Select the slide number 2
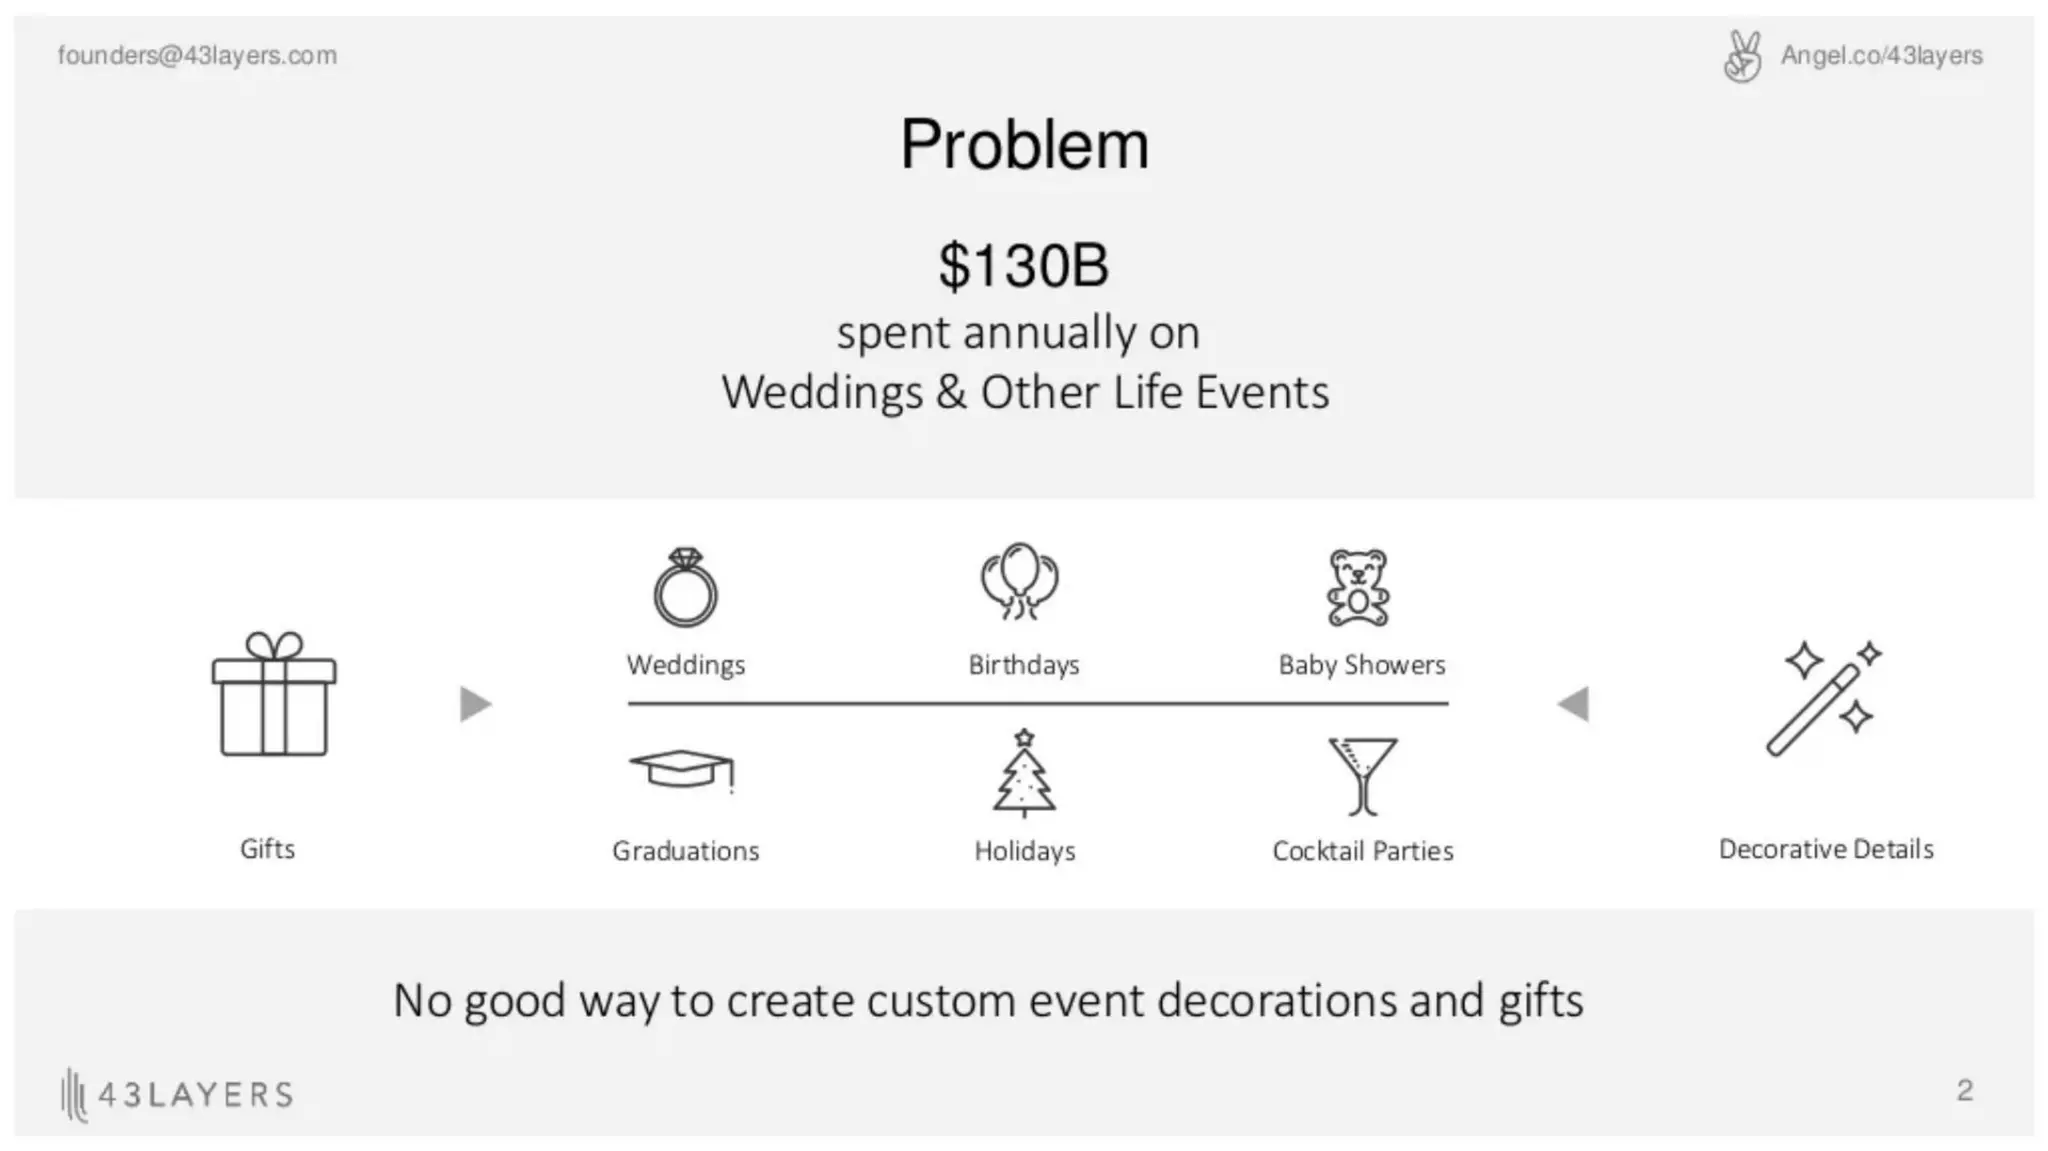Image resolution: width=2048 pixels, height=1151 pixels. (1965, 1090)
